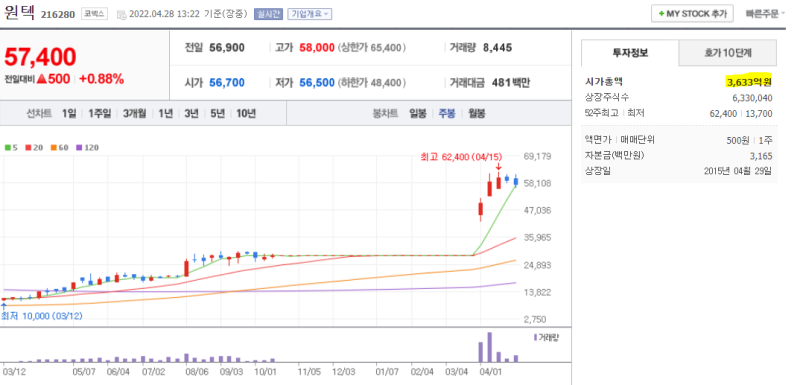Click the 자본금 3,165 value
This screenshot has height=385, width=800.
(x=761, y=156)
